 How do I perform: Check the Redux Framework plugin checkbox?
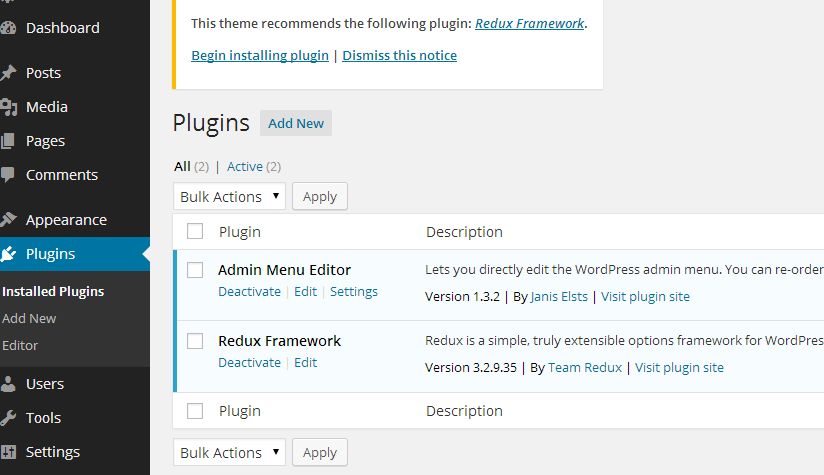[x=195, y=341]
